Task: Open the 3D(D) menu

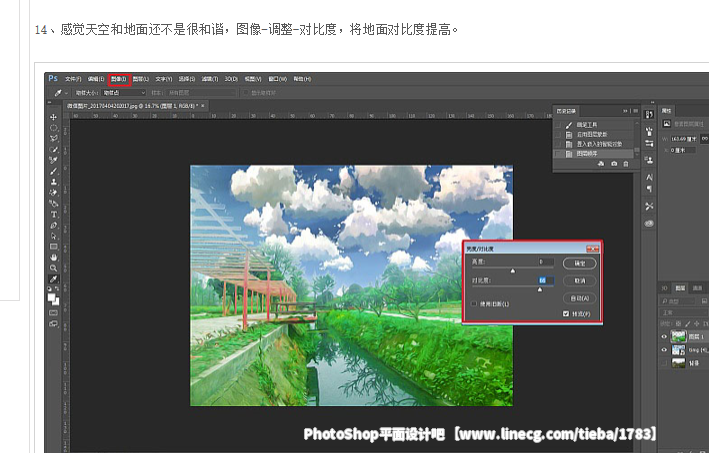Action: (x=231, y=79)
